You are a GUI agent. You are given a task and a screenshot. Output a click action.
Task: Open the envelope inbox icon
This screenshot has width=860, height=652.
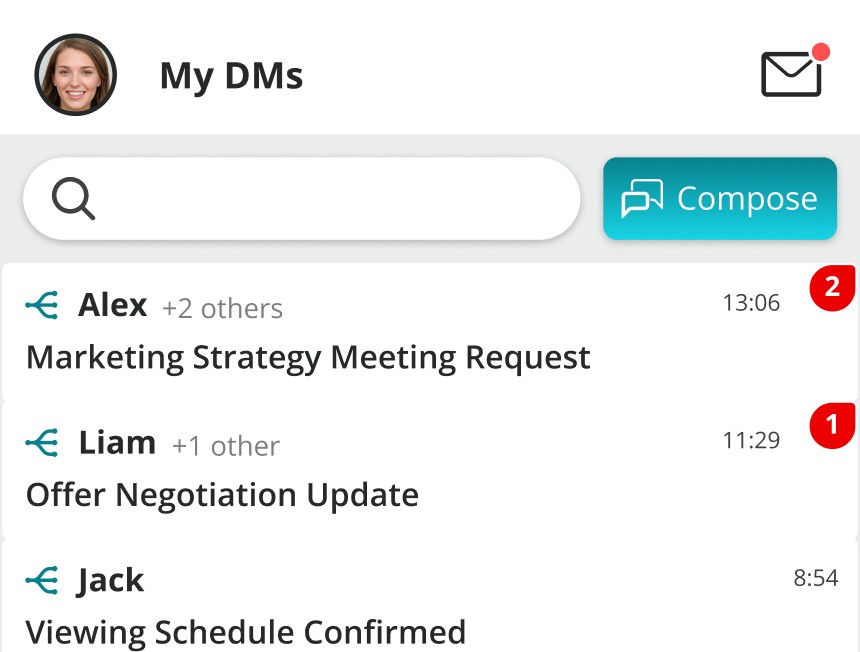coord(791,74)
